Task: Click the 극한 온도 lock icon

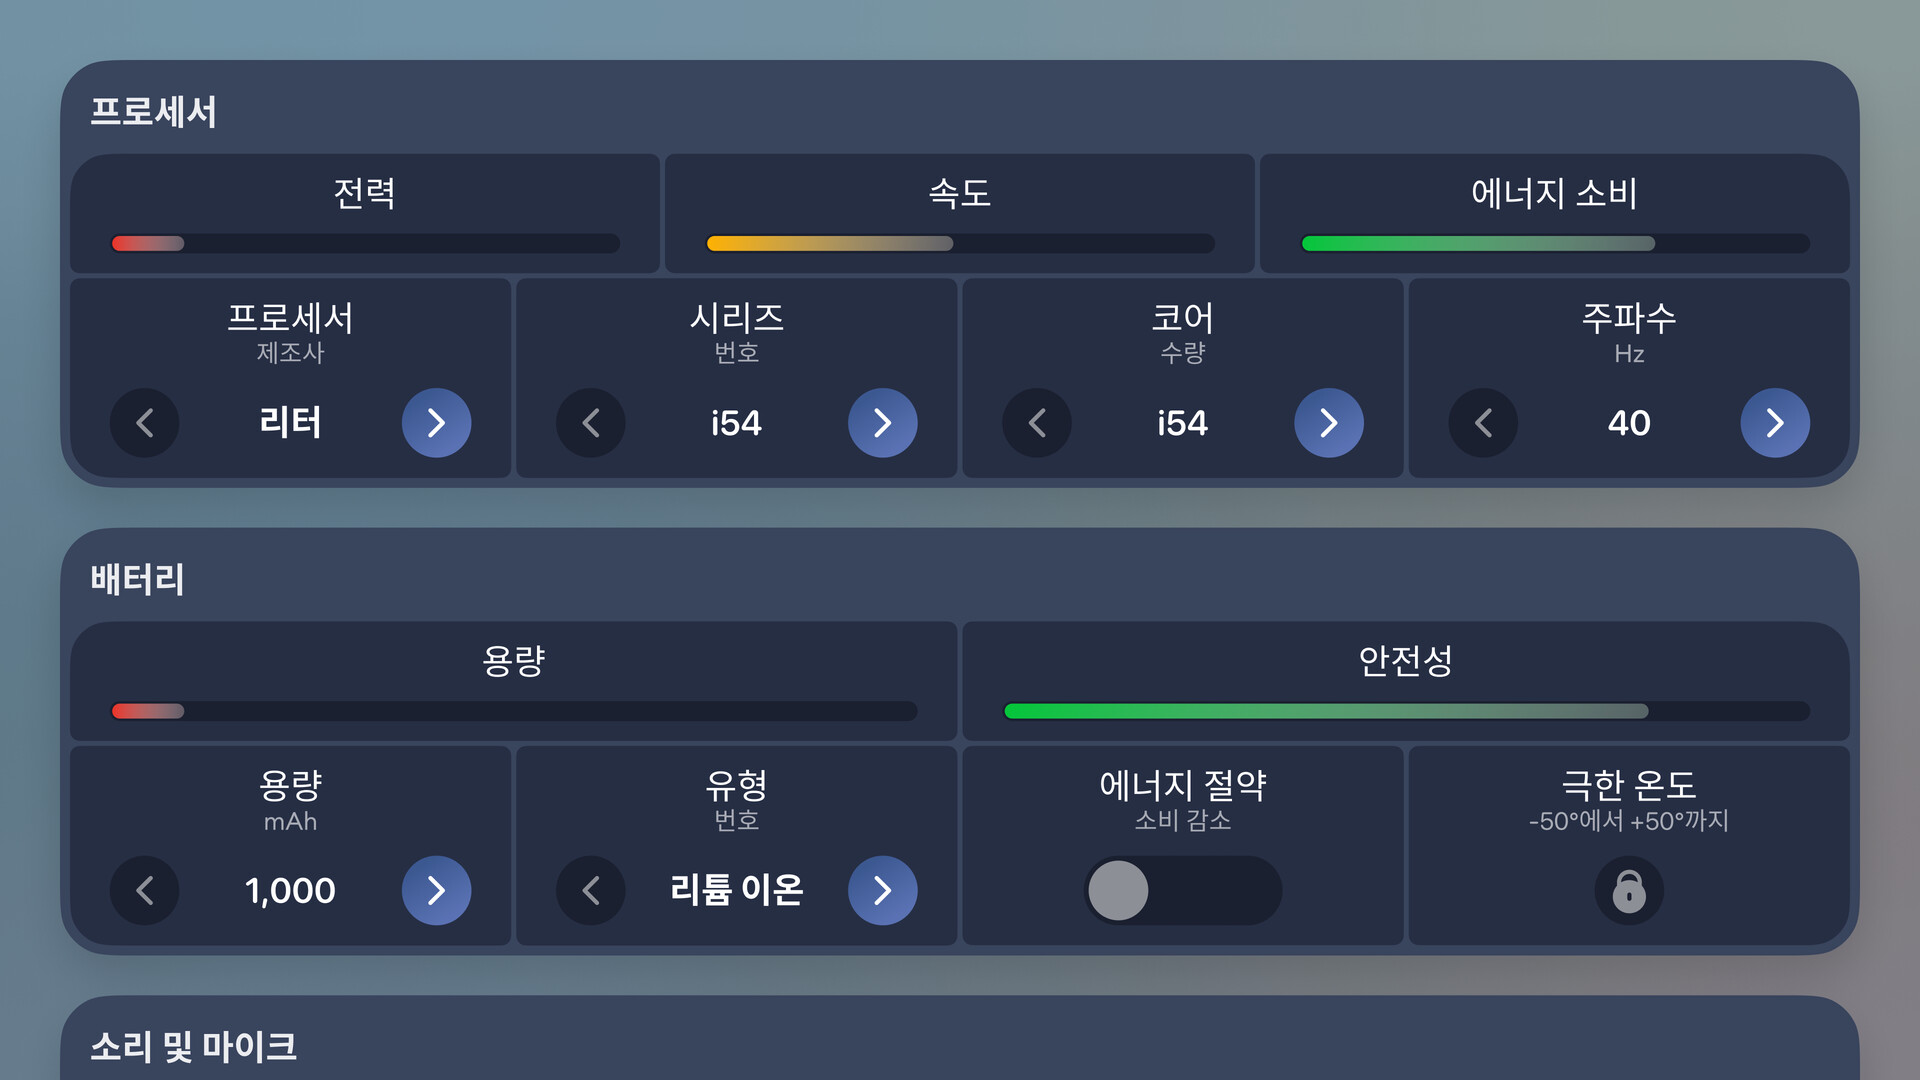Action: [1629, 890]
